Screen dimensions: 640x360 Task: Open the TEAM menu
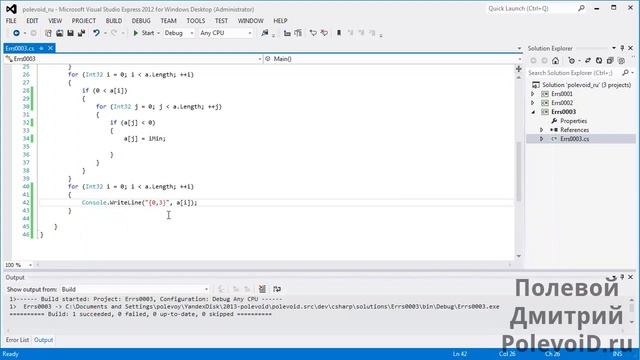(168, 20)
